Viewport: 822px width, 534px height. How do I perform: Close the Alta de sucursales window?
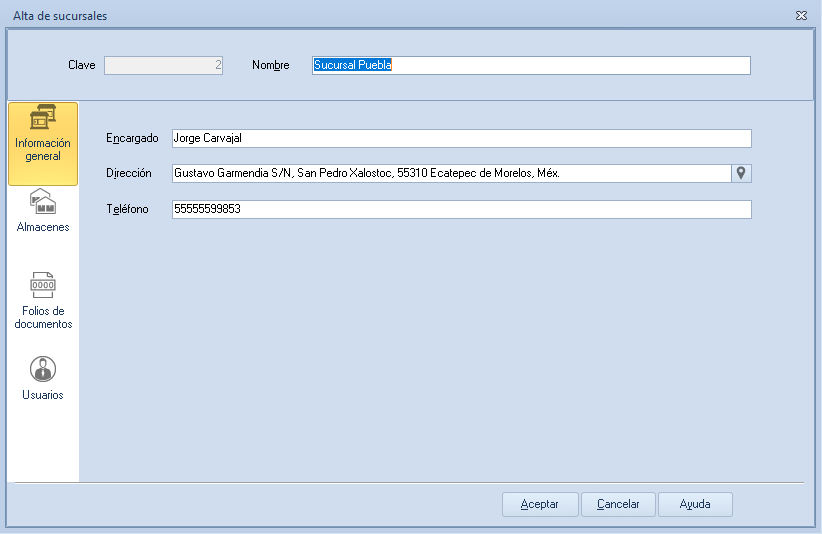(x=801, y=16)
